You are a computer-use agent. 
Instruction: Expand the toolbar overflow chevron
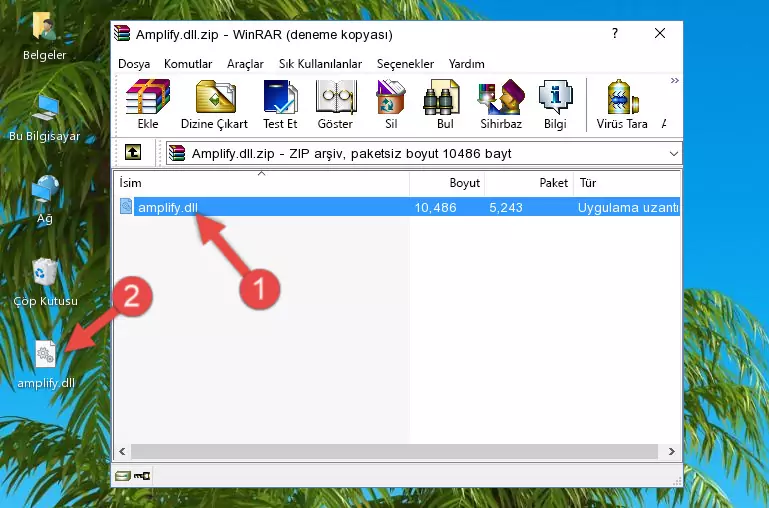[675, 80]
